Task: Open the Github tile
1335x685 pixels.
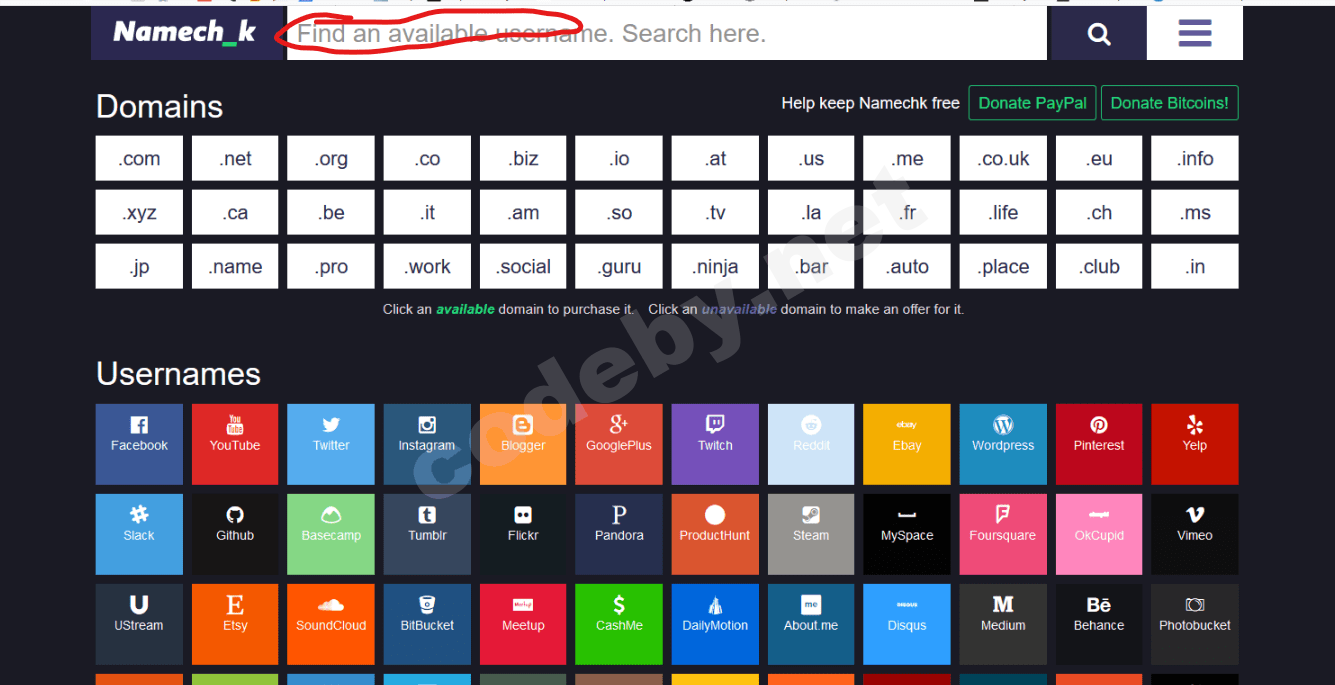Action: 235,534
